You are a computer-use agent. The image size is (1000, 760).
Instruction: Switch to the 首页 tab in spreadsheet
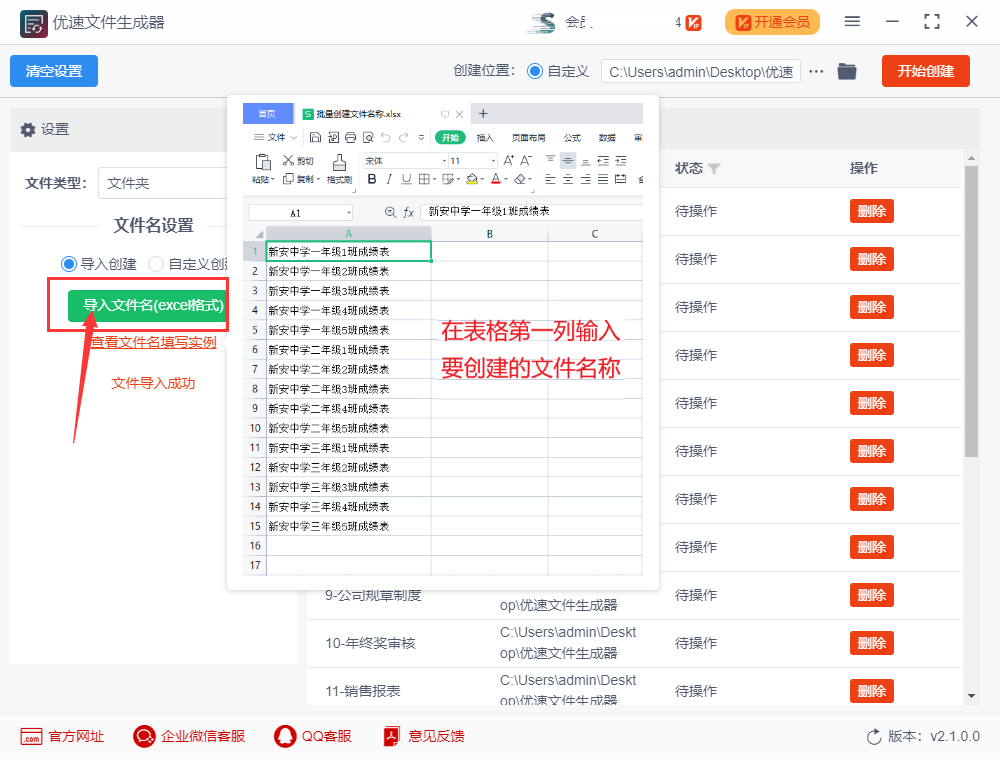(267, 113)
